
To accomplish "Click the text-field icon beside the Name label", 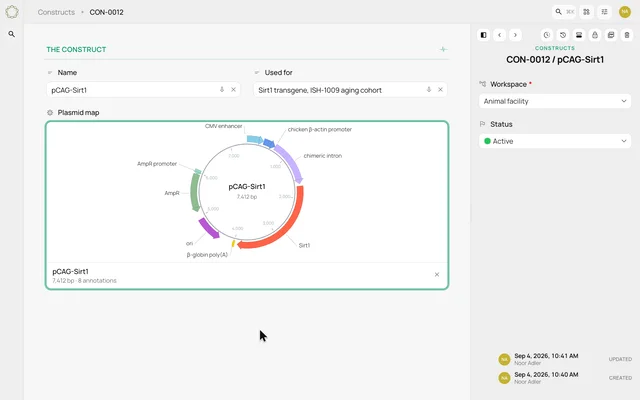I will 50,73.
